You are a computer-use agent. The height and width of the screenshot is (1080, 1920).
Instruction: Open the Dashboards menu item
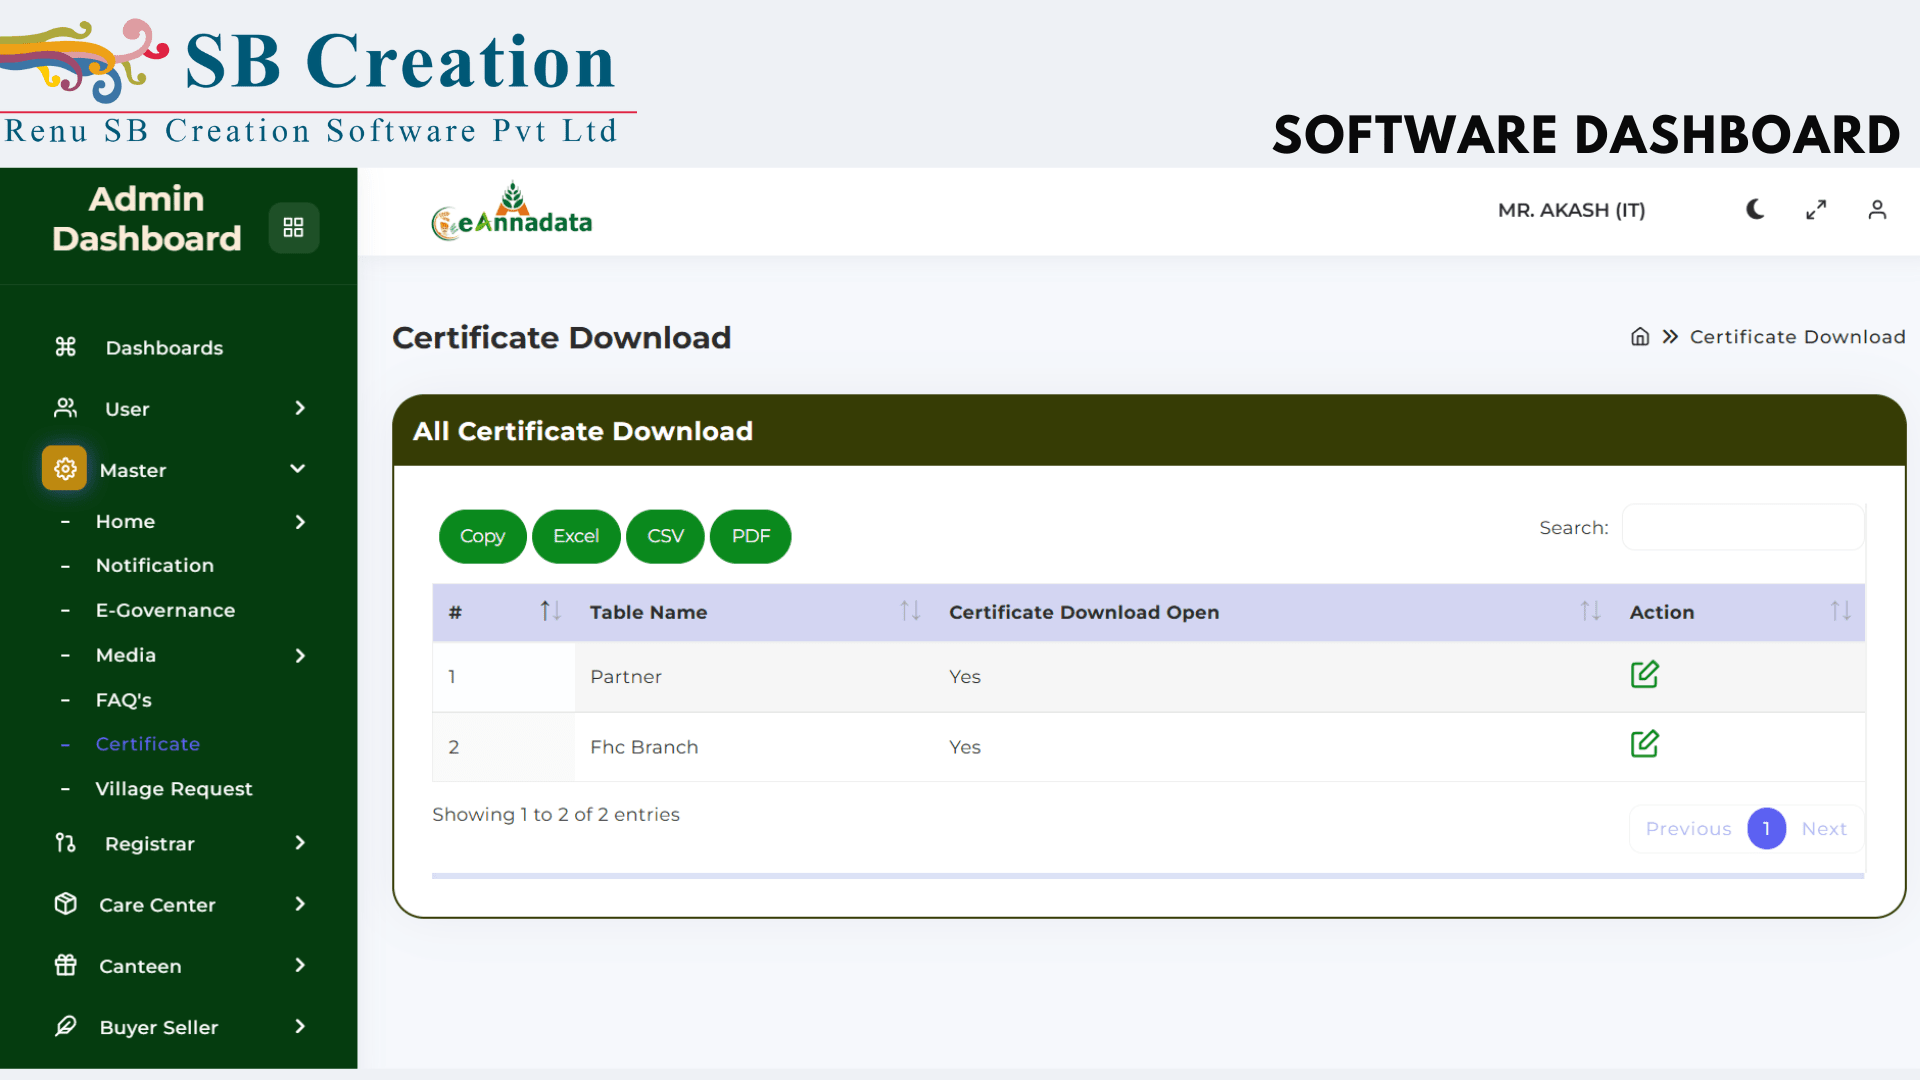(x=164, y=348)
